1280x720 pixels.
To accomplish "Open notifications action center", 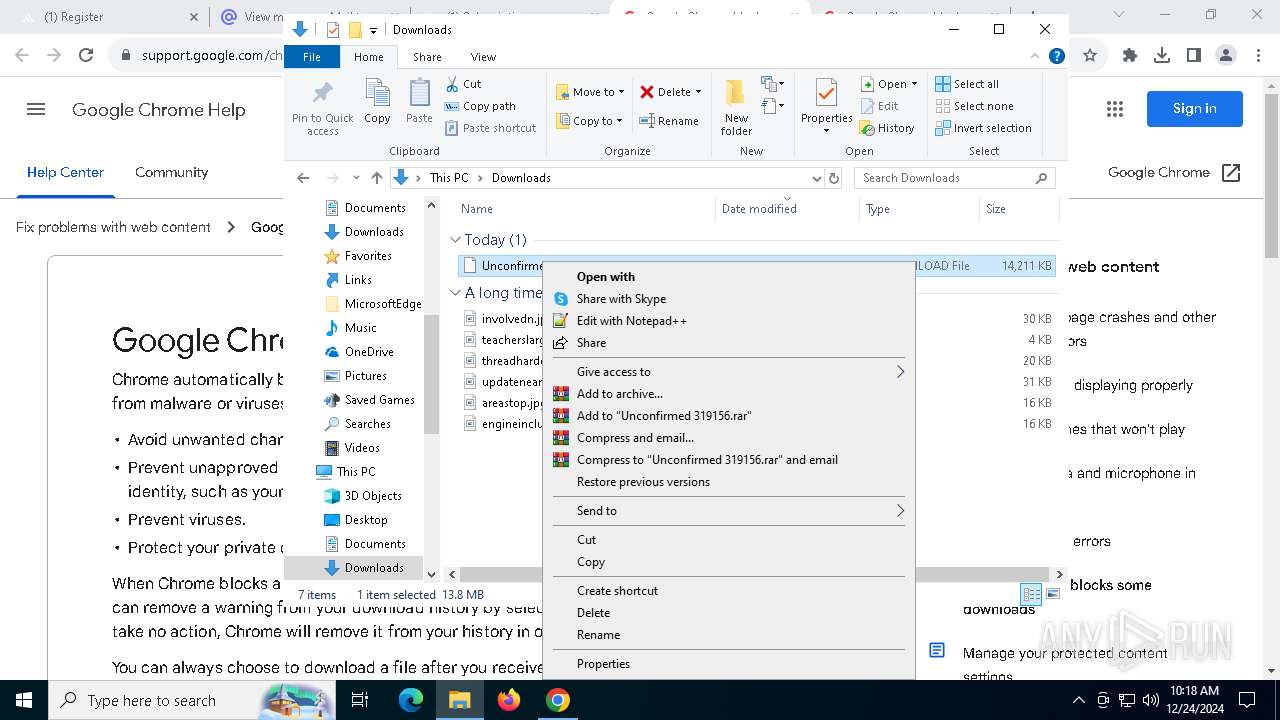I will click(1247, 700).
